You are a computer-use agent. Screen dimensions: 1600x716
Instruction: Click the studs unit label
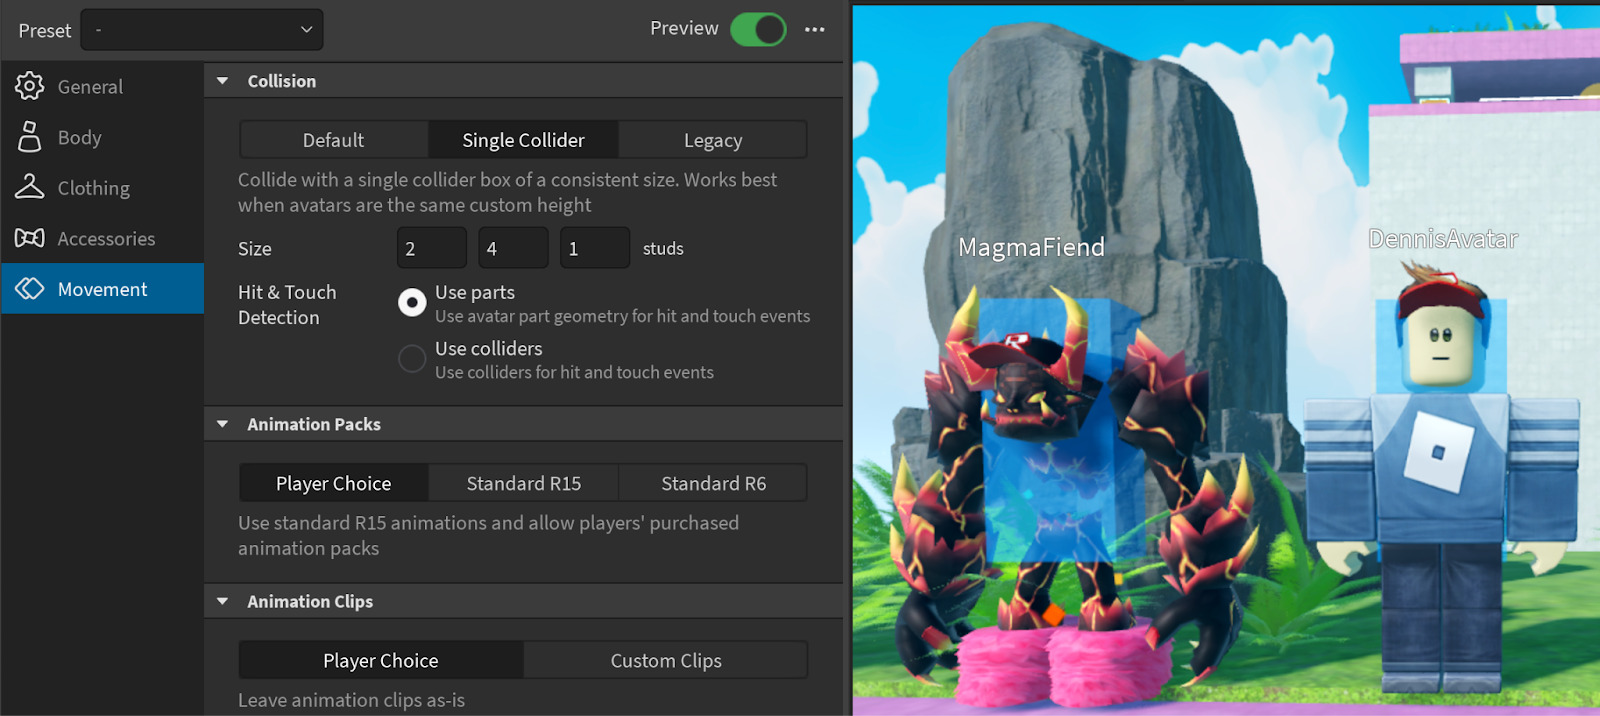point(663,248)
